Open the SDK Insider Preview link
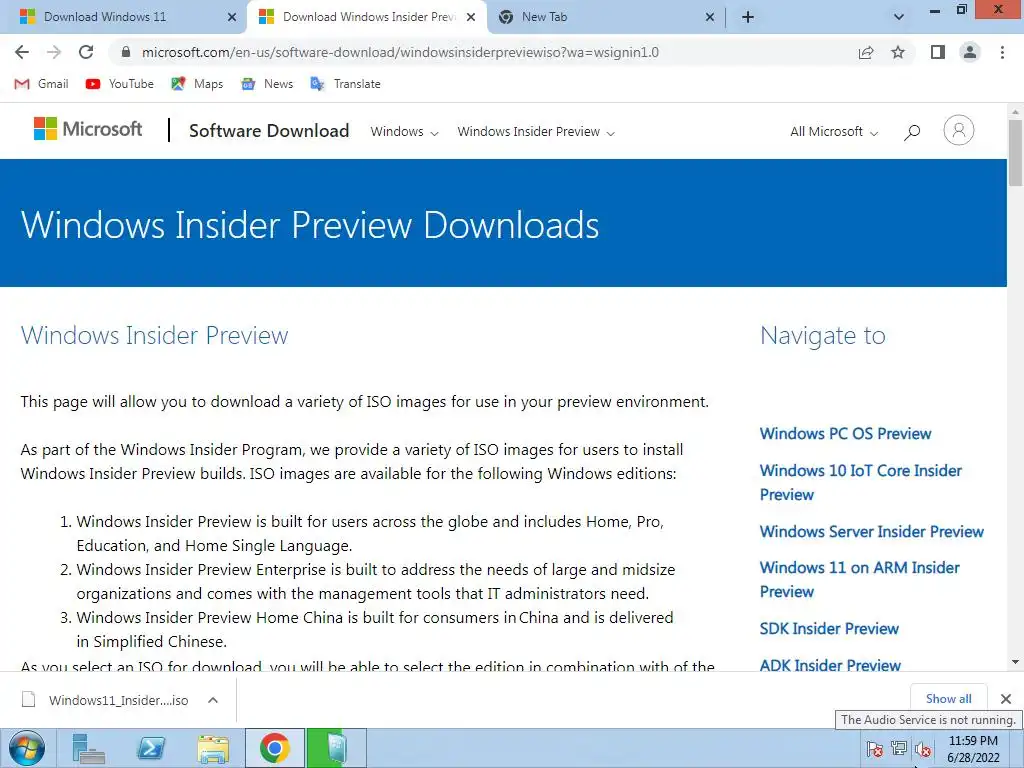1024x768 pixels. click(829, 629)
